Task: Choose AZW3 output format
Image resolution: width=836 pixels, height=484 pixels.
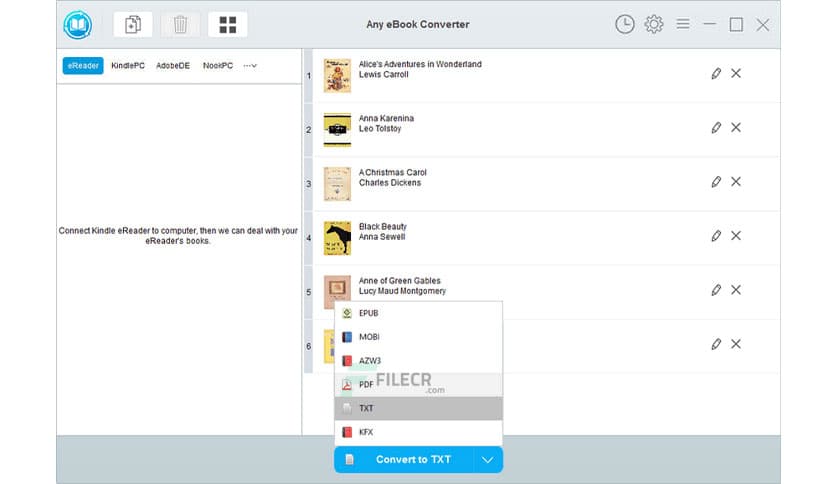Action: 419,361
